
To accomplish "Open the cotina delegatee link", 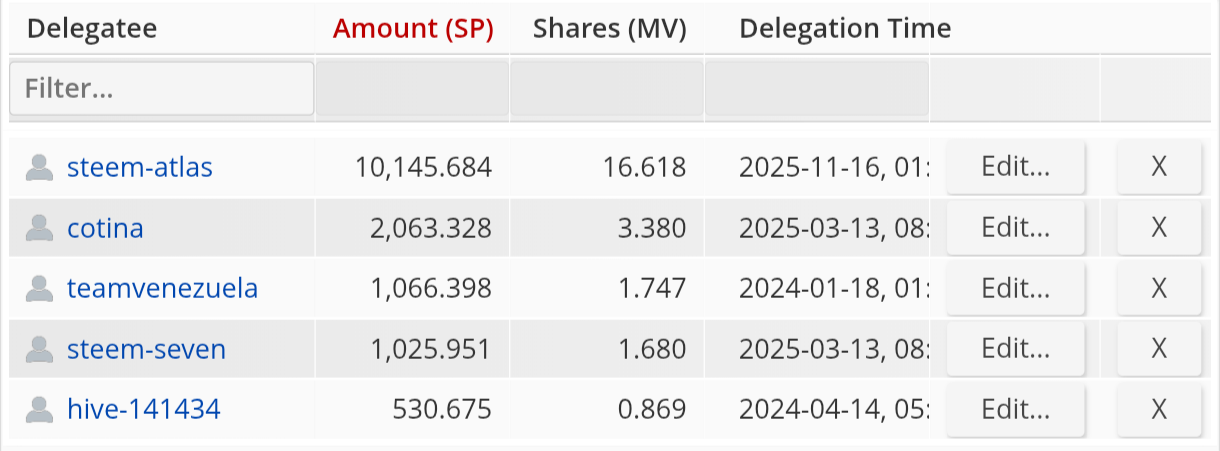I will pos(105,228).
